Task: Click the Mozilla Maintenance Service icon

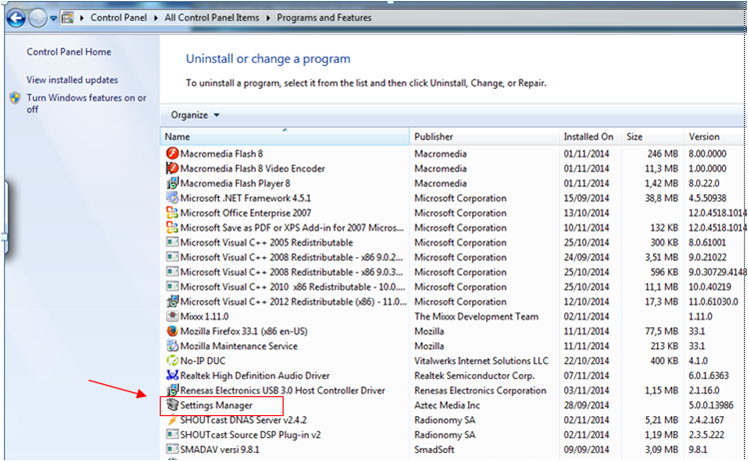Action: coord(172,346)
